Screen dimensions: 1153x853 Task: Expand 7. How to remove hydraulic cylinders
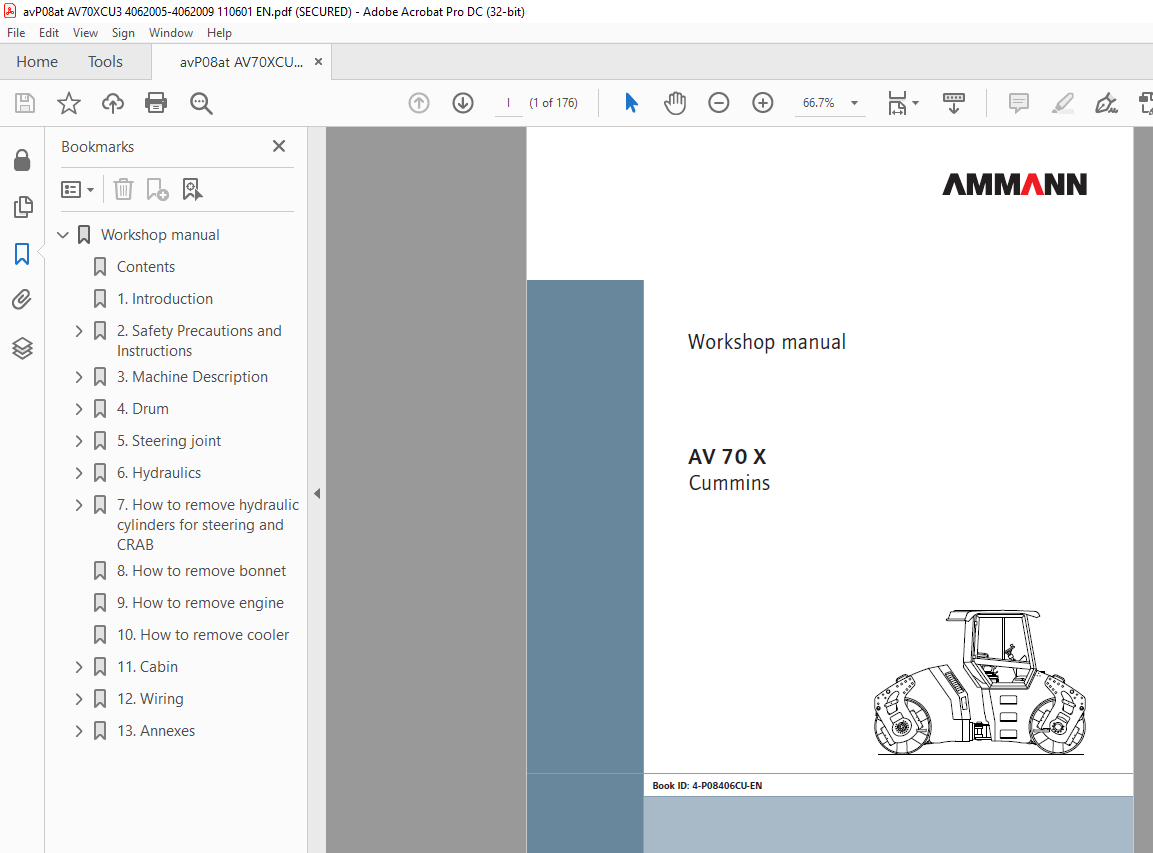click(x=79, y=505)
